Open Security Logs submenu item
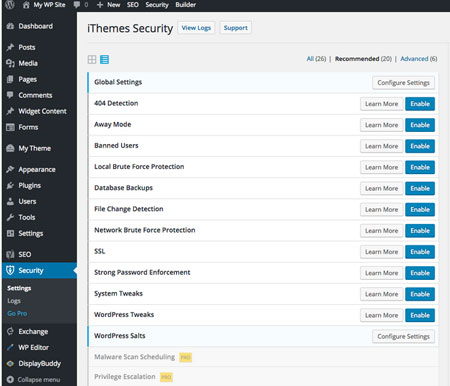The image size is (450, 386). point(14,301)
